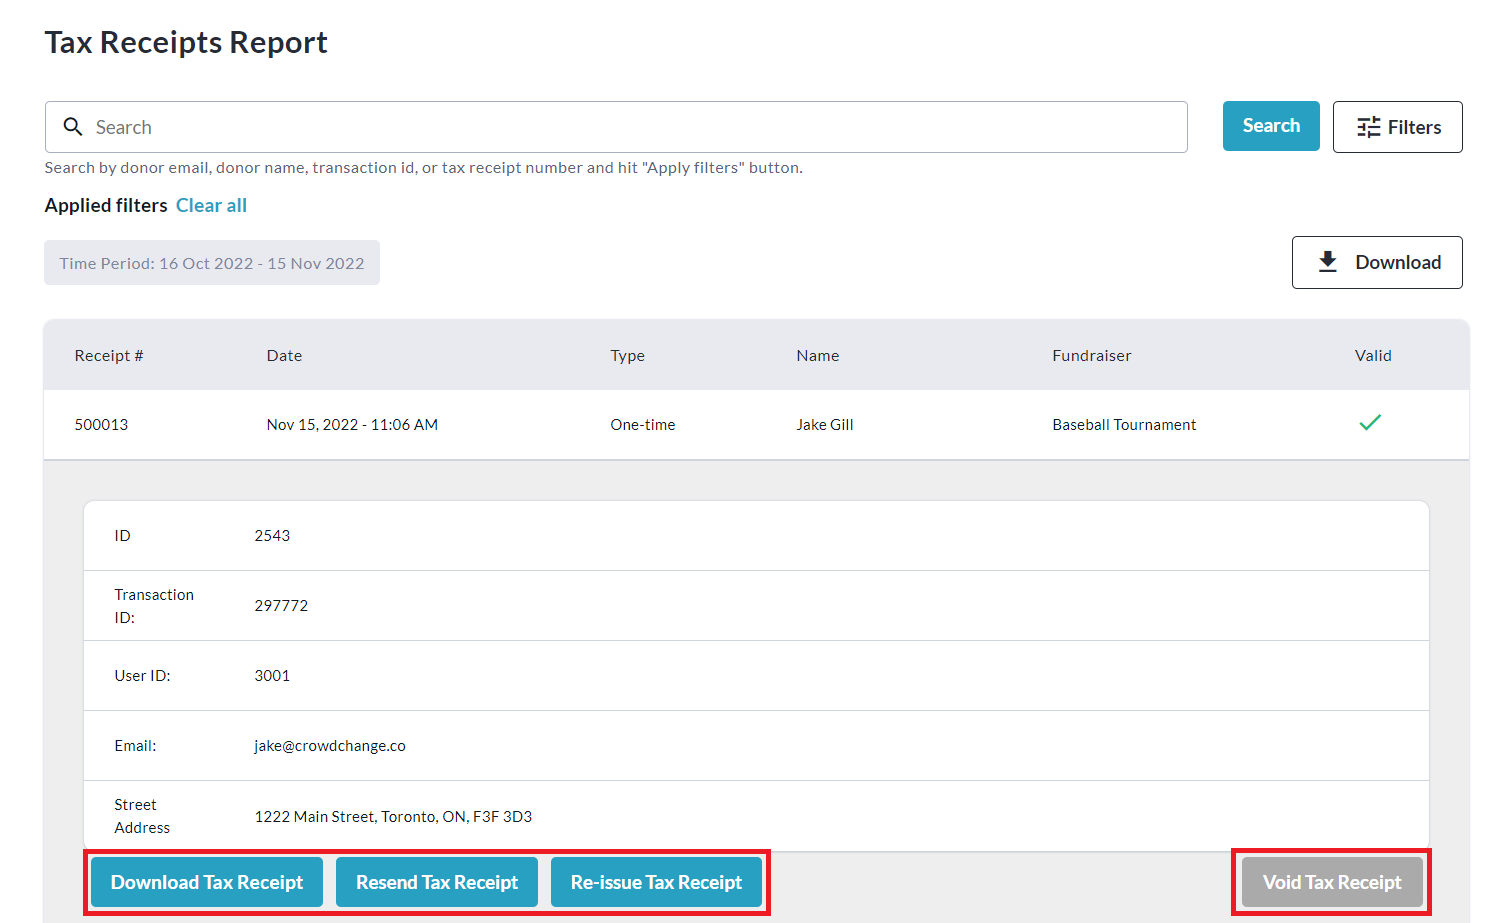
Task: Click the magnifying glass search icon
Action: pyautogui.click(x=73, y=127)
